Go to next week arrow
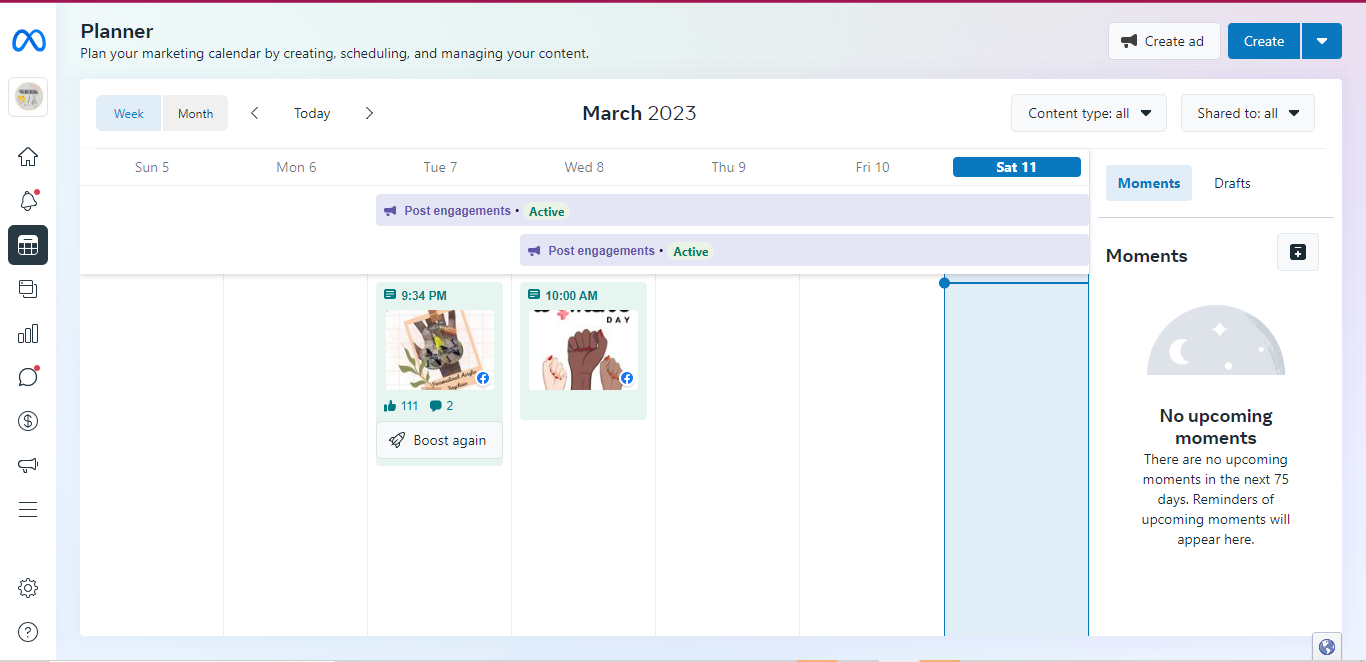1366x662 pixels. 369,113
